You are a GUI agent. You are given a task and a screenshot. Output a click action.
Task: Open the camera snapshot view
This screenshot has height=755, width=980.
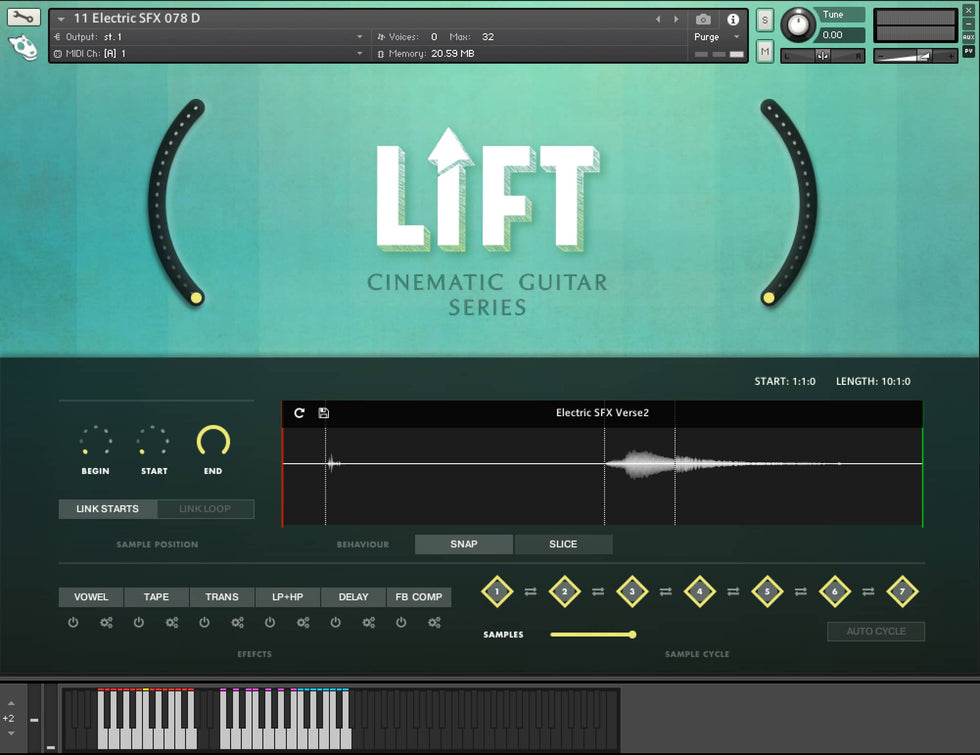pyautogui.click(x=703, y=19)
